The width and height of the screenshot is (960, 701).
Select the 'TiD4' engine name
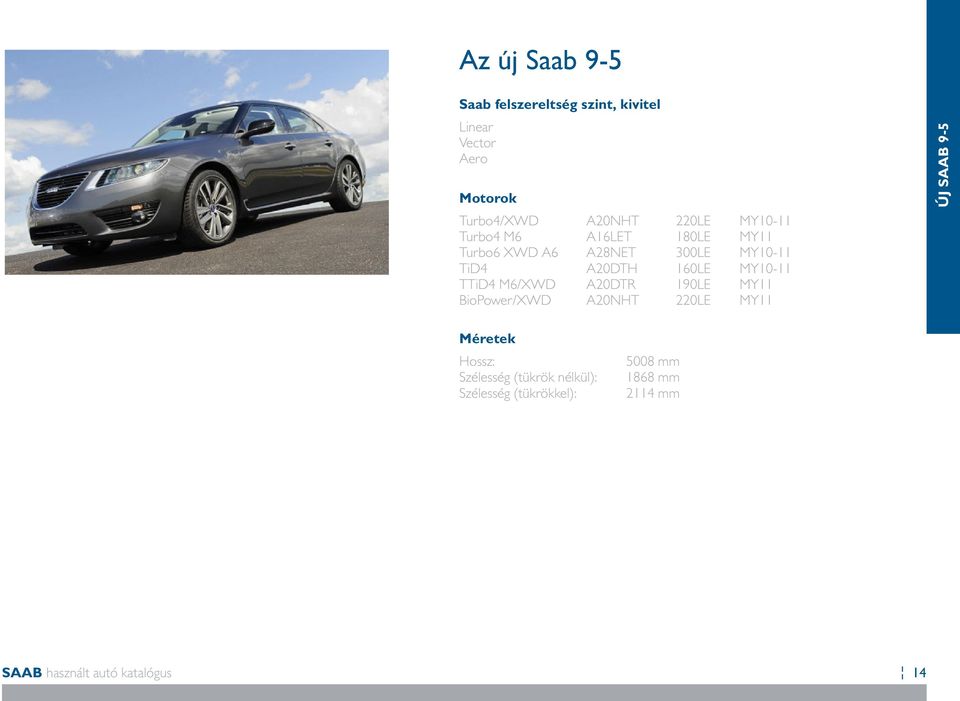pos(473,268)
